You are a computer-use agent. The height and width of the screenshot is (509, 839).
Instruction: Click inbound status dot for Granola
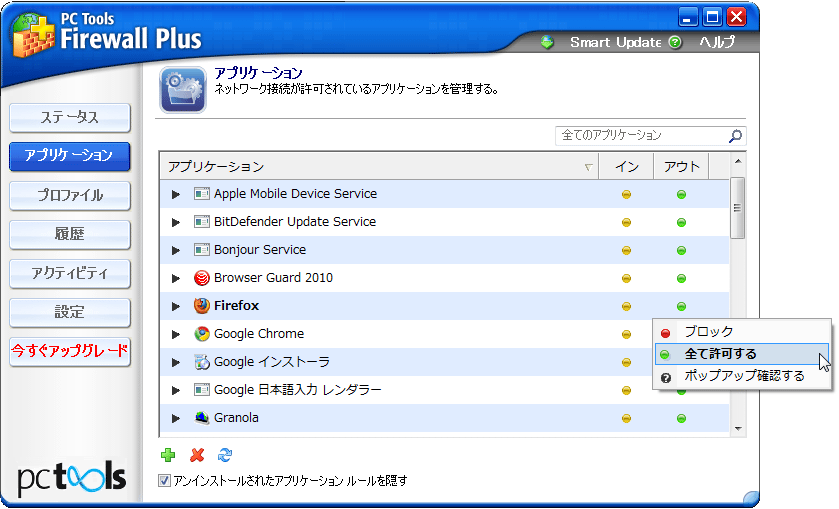(626, 419)
